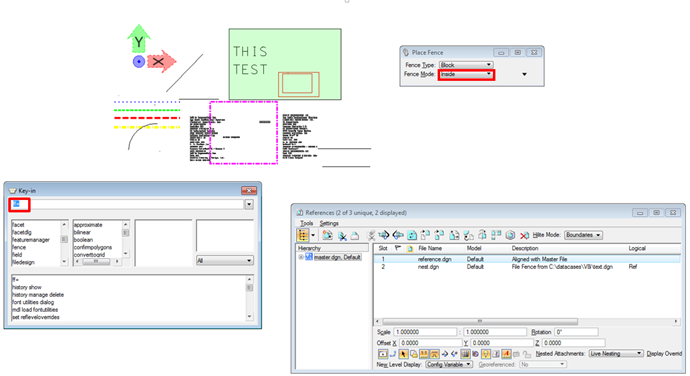Select reference.dgn row in reference list
Image resolution: width=690 pixels, height=376 pixels.
click(x=527, y=259)
